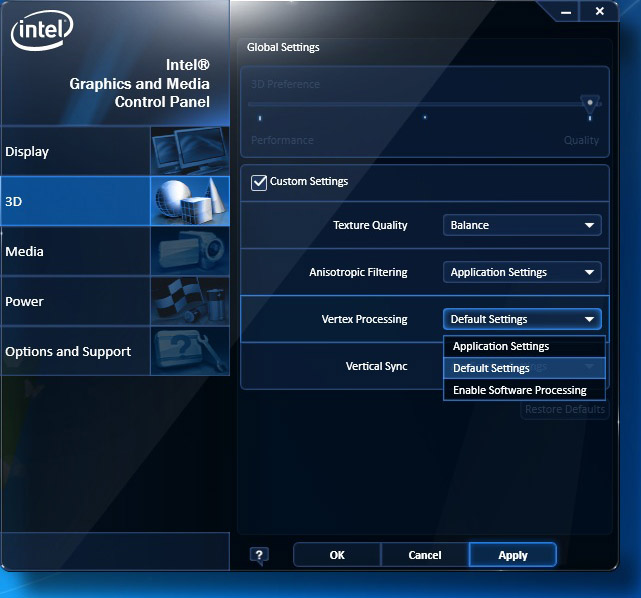The height and width of the screenshot is (598, 641).
Task: Click the Intel logo
Action: [x=42, y=30]
